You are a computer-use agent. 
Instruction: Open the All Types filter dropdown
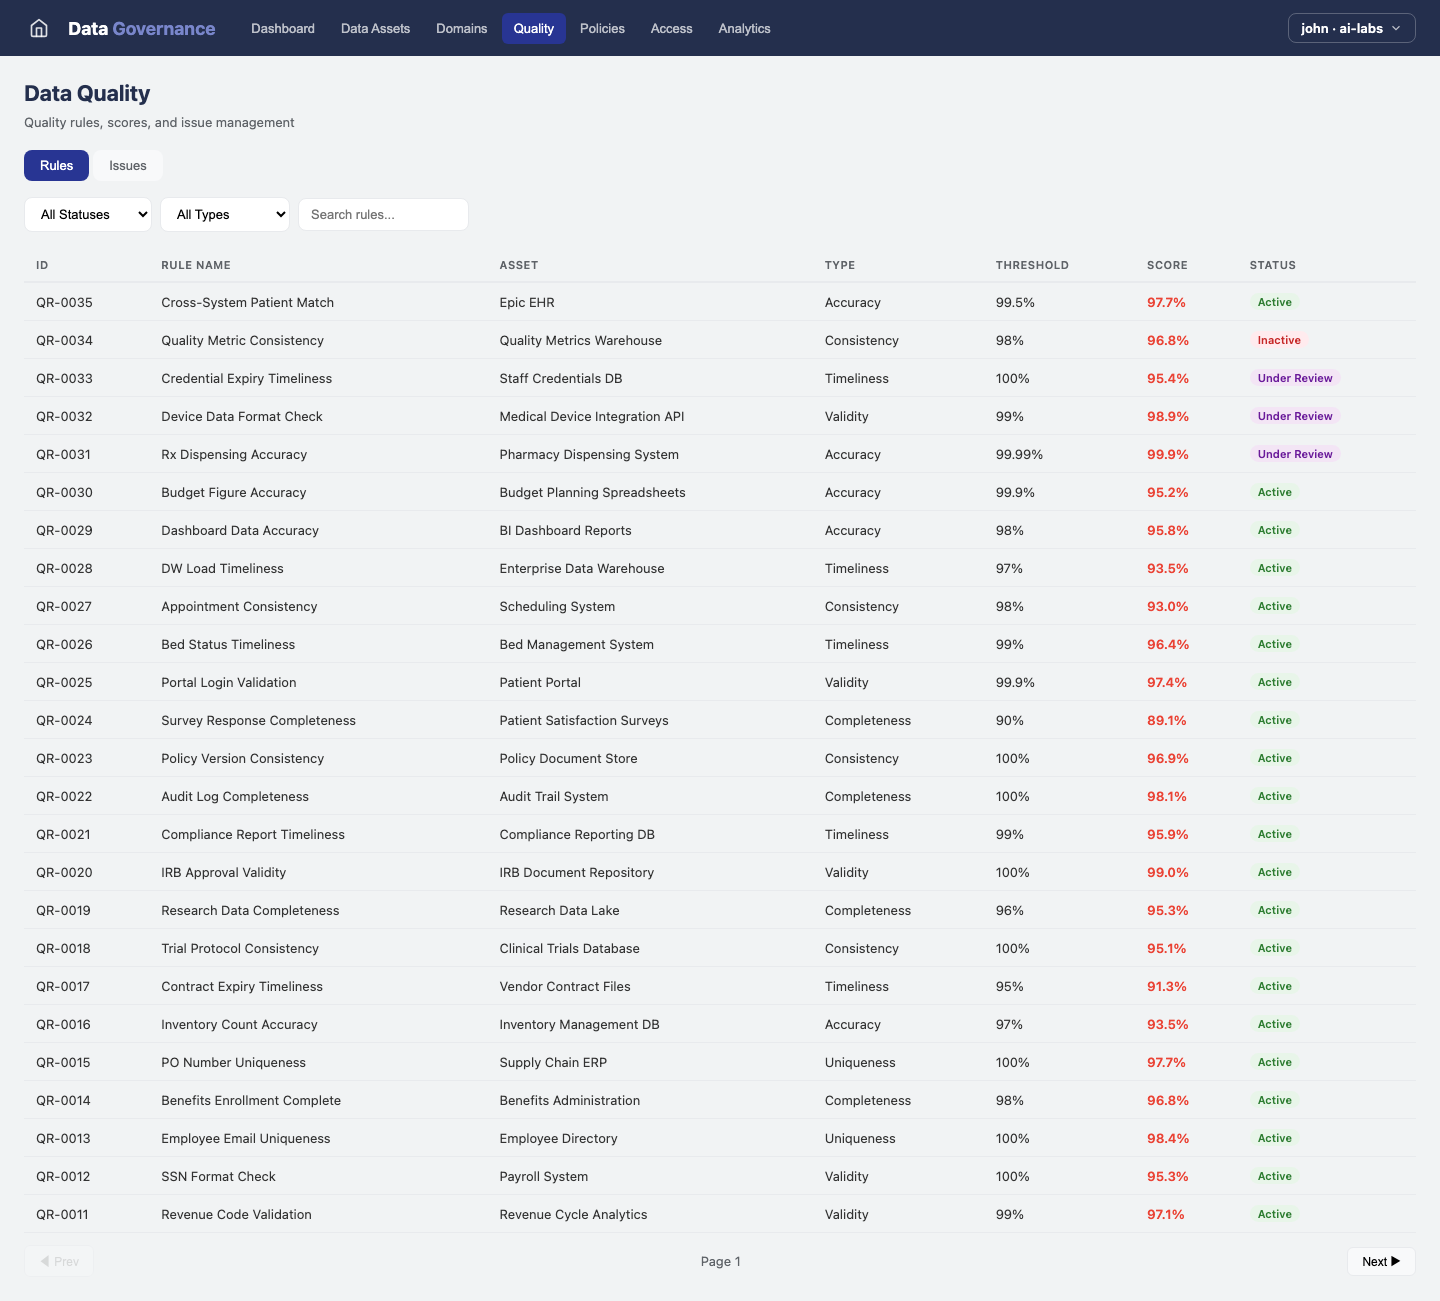224,214
